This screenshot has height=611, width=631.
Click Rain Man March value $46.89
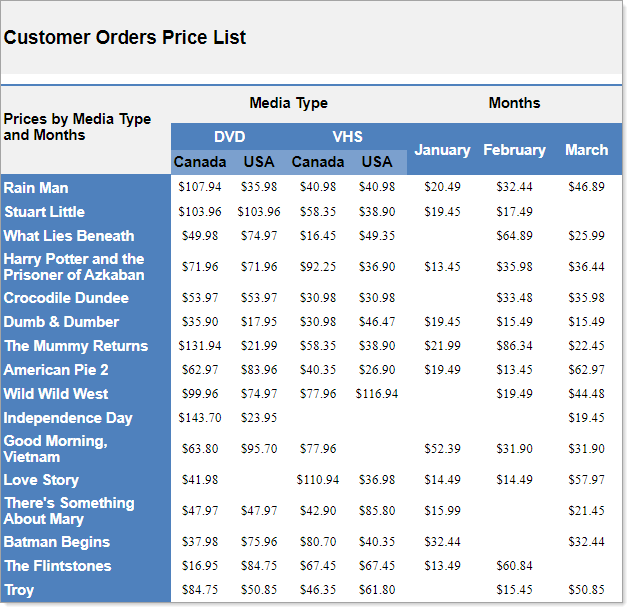(x=586, y=187)
